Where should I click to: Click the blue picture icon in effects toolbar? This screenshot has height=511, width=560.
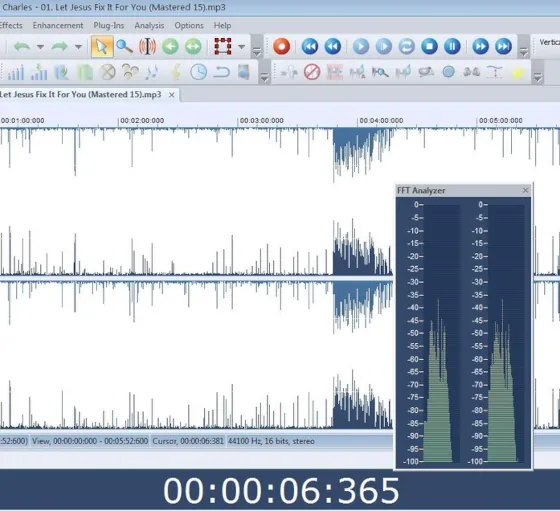(x=244, y=72)
